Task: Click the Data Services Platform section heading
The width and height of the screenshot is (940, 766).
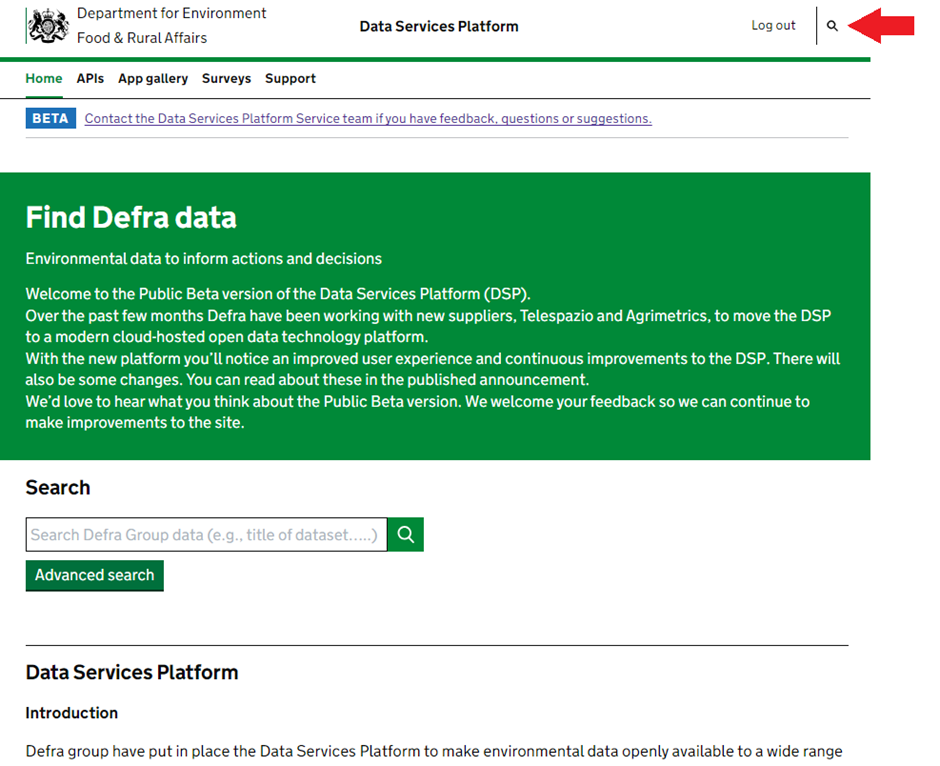Action: 132,673
